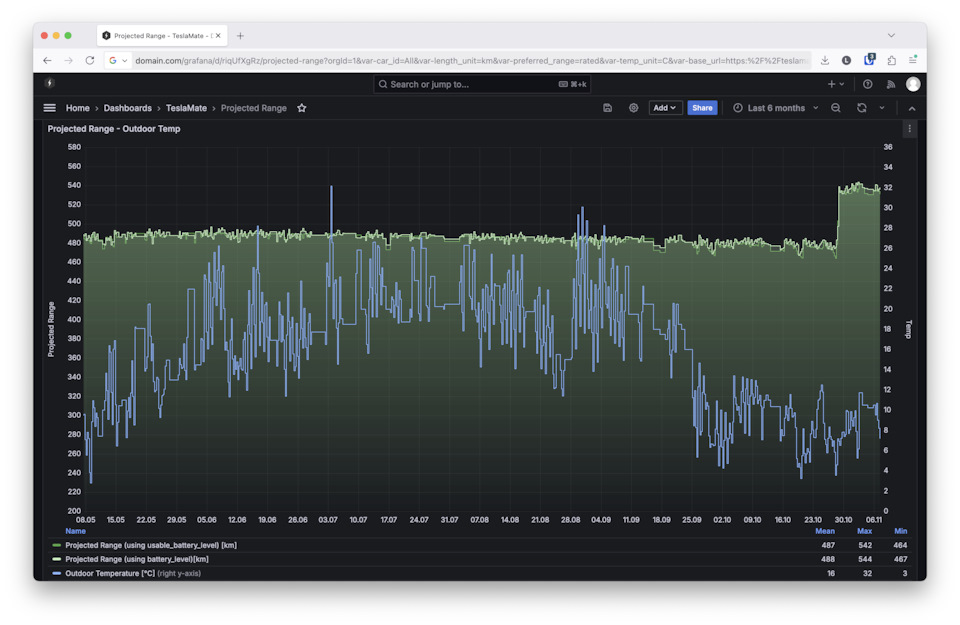
Task: Refresh the dashboard
Action: pyautogui.click(x=861, y=108)
